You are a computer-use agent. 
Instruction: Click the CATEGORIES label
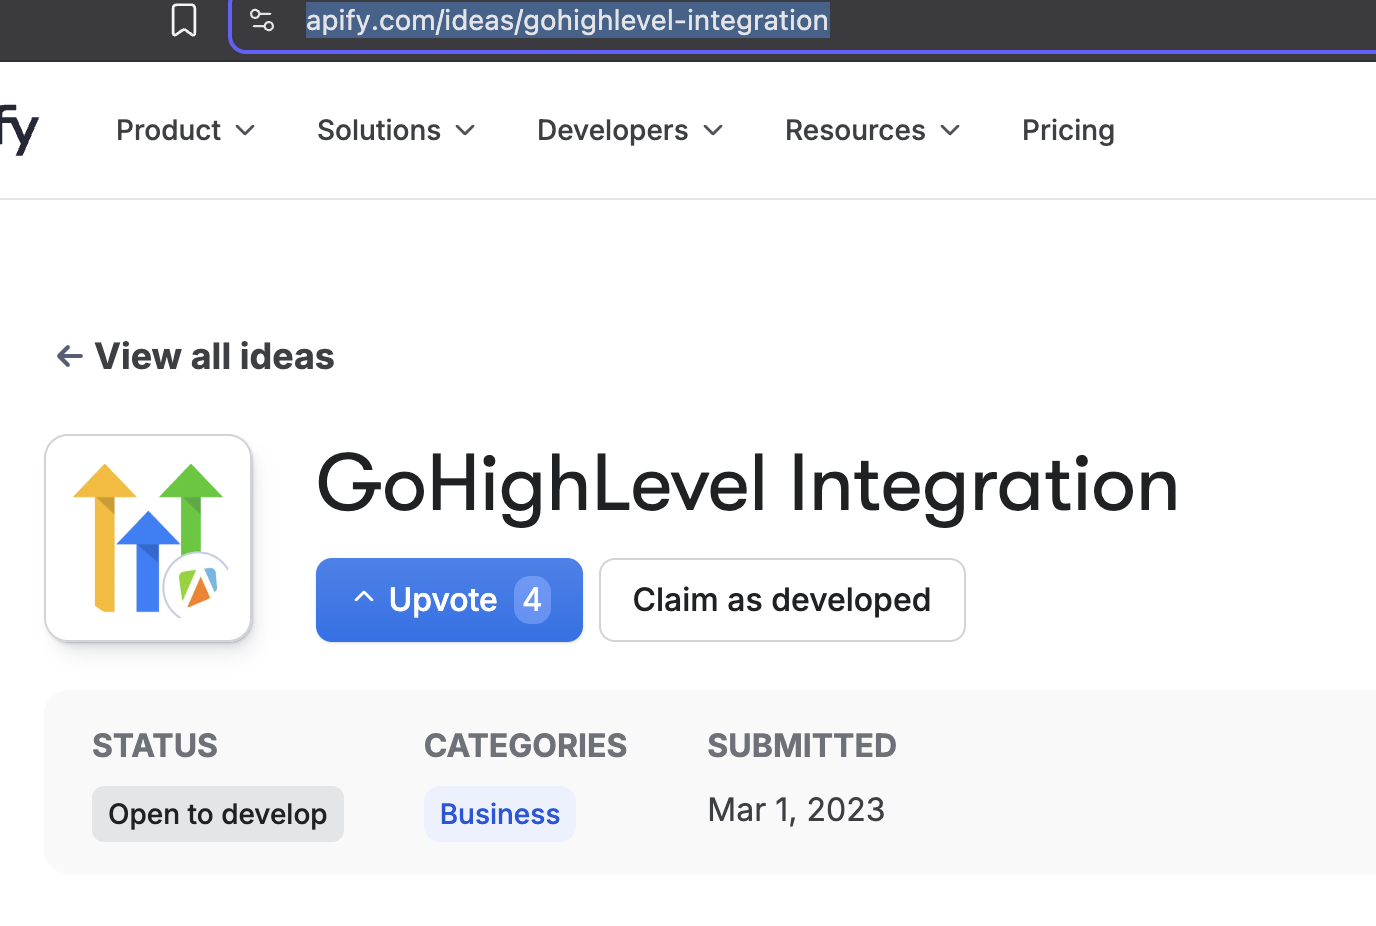[x=525, y=746]
